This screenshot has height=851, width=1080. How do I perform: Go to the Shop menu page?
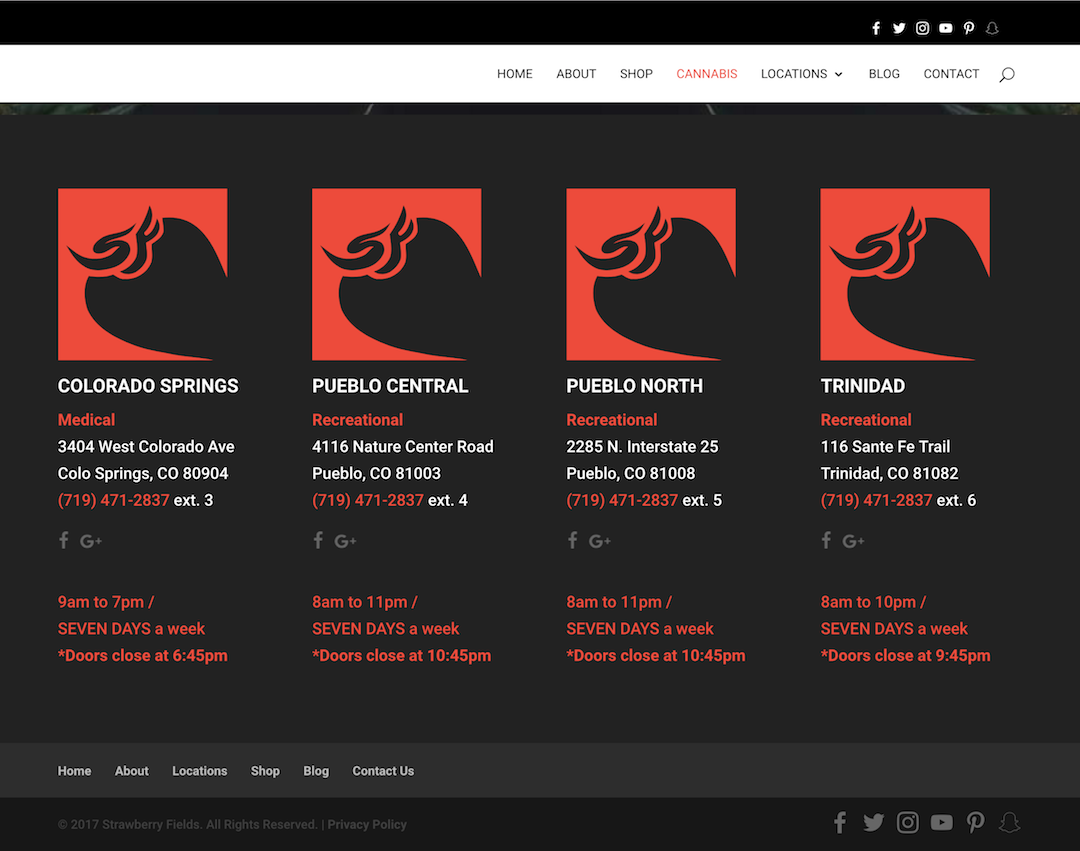[636, 74]
